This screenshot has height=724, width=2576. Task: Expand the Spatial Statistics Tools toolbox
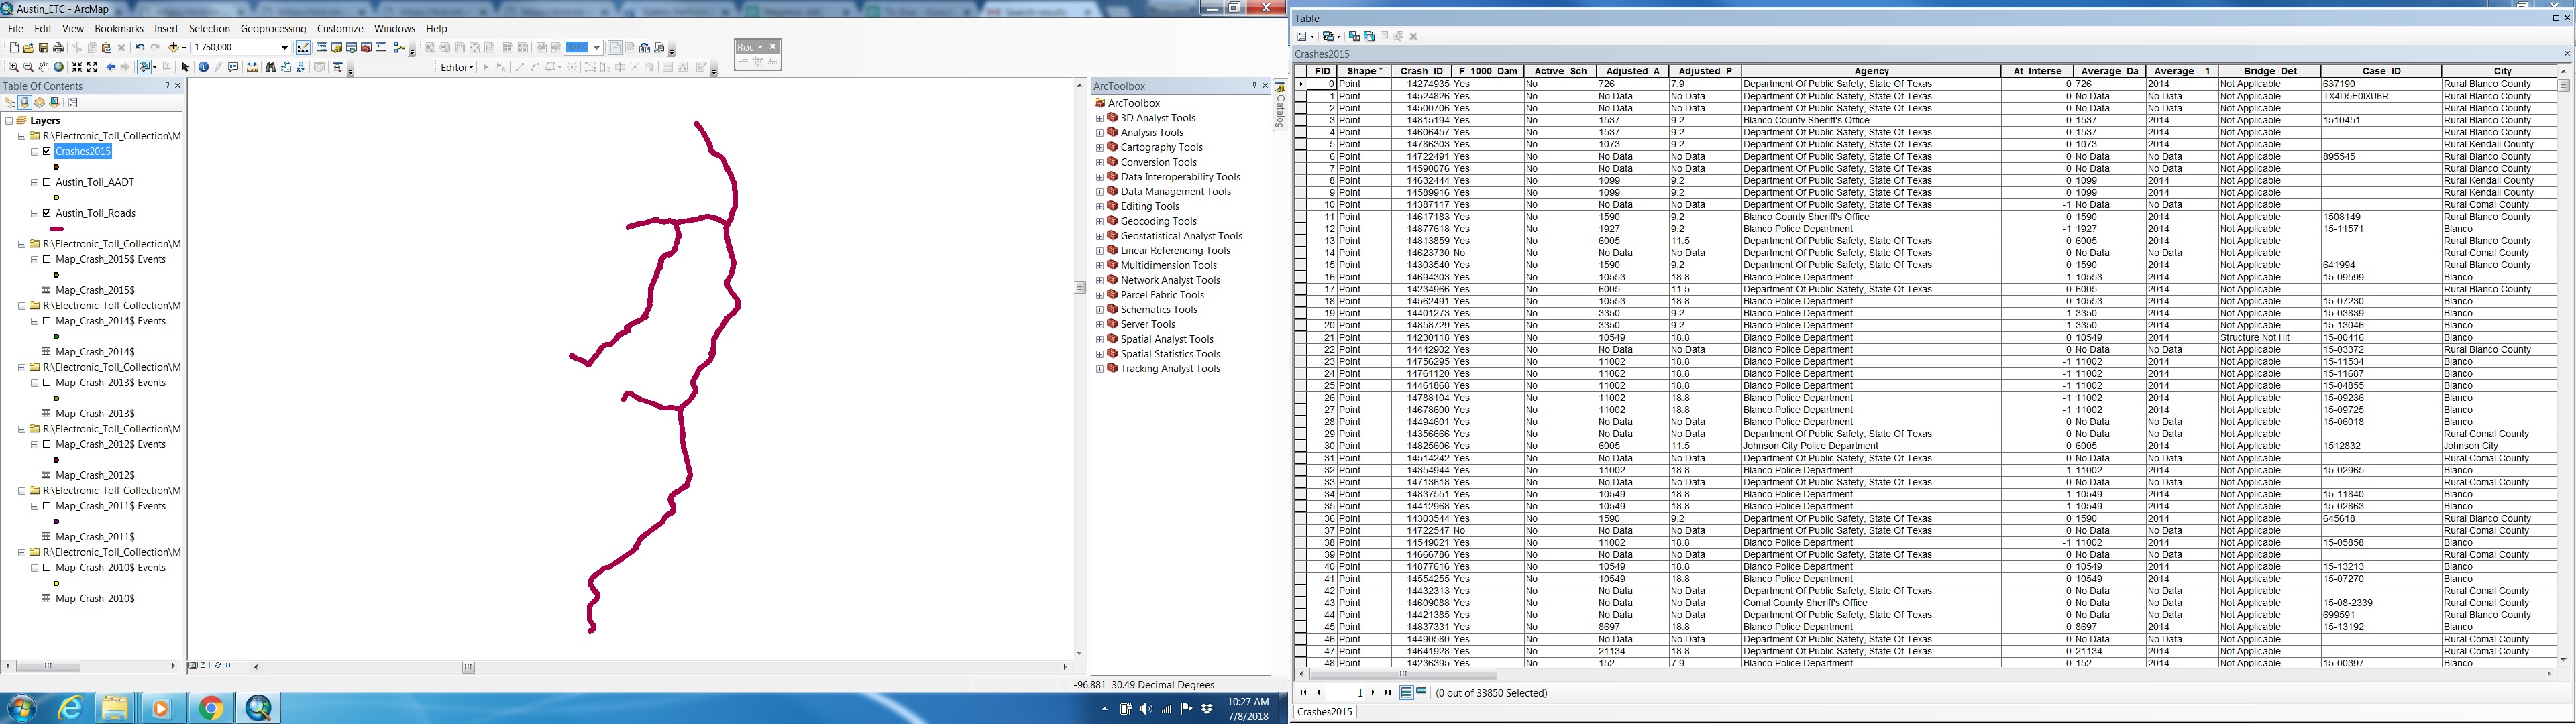coord(1100,354)
